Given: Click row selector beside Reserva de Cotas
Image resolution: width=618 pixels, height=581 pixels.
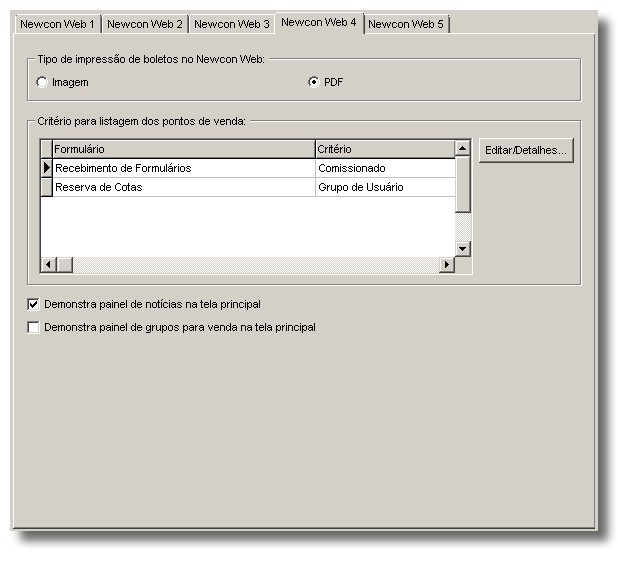Looking at the screenshot, I should coord(47,187).
